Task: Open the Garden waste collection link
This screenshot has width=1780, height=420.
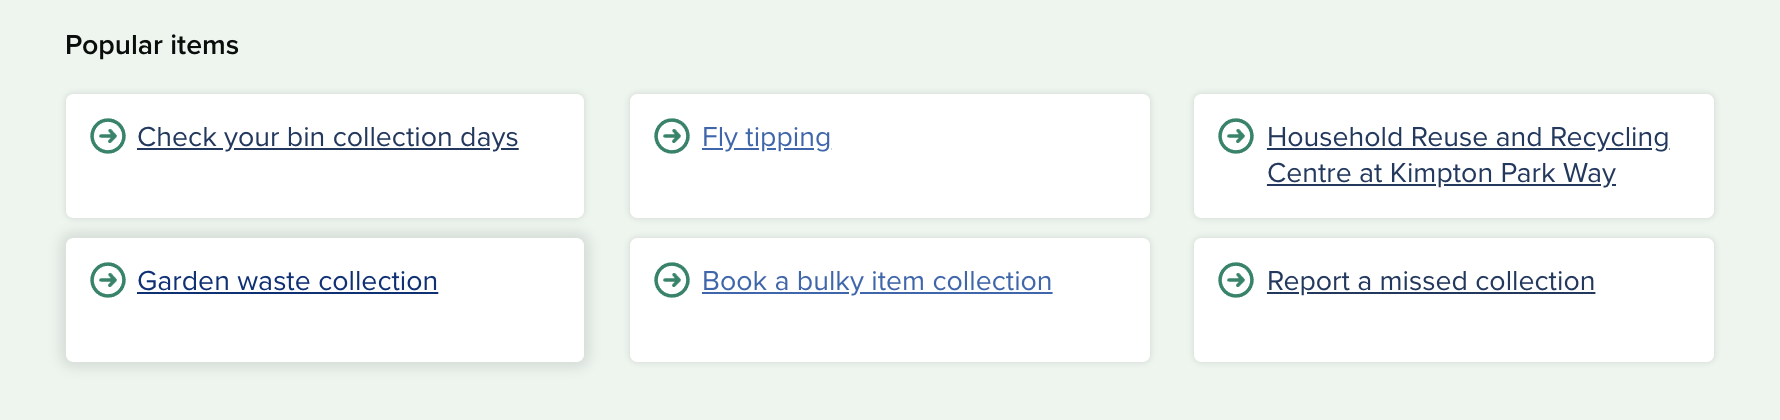Action: click(x=287, y=281)
